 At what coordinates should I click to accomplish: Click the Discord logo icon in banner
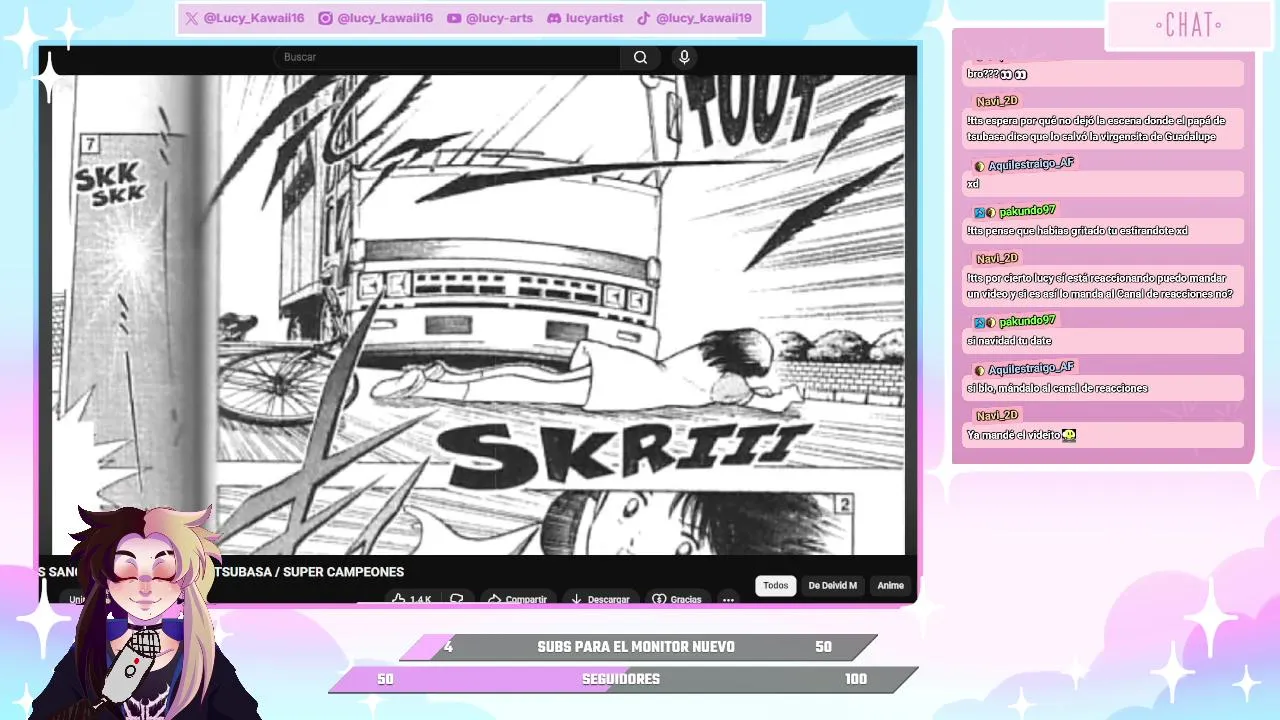554,18
